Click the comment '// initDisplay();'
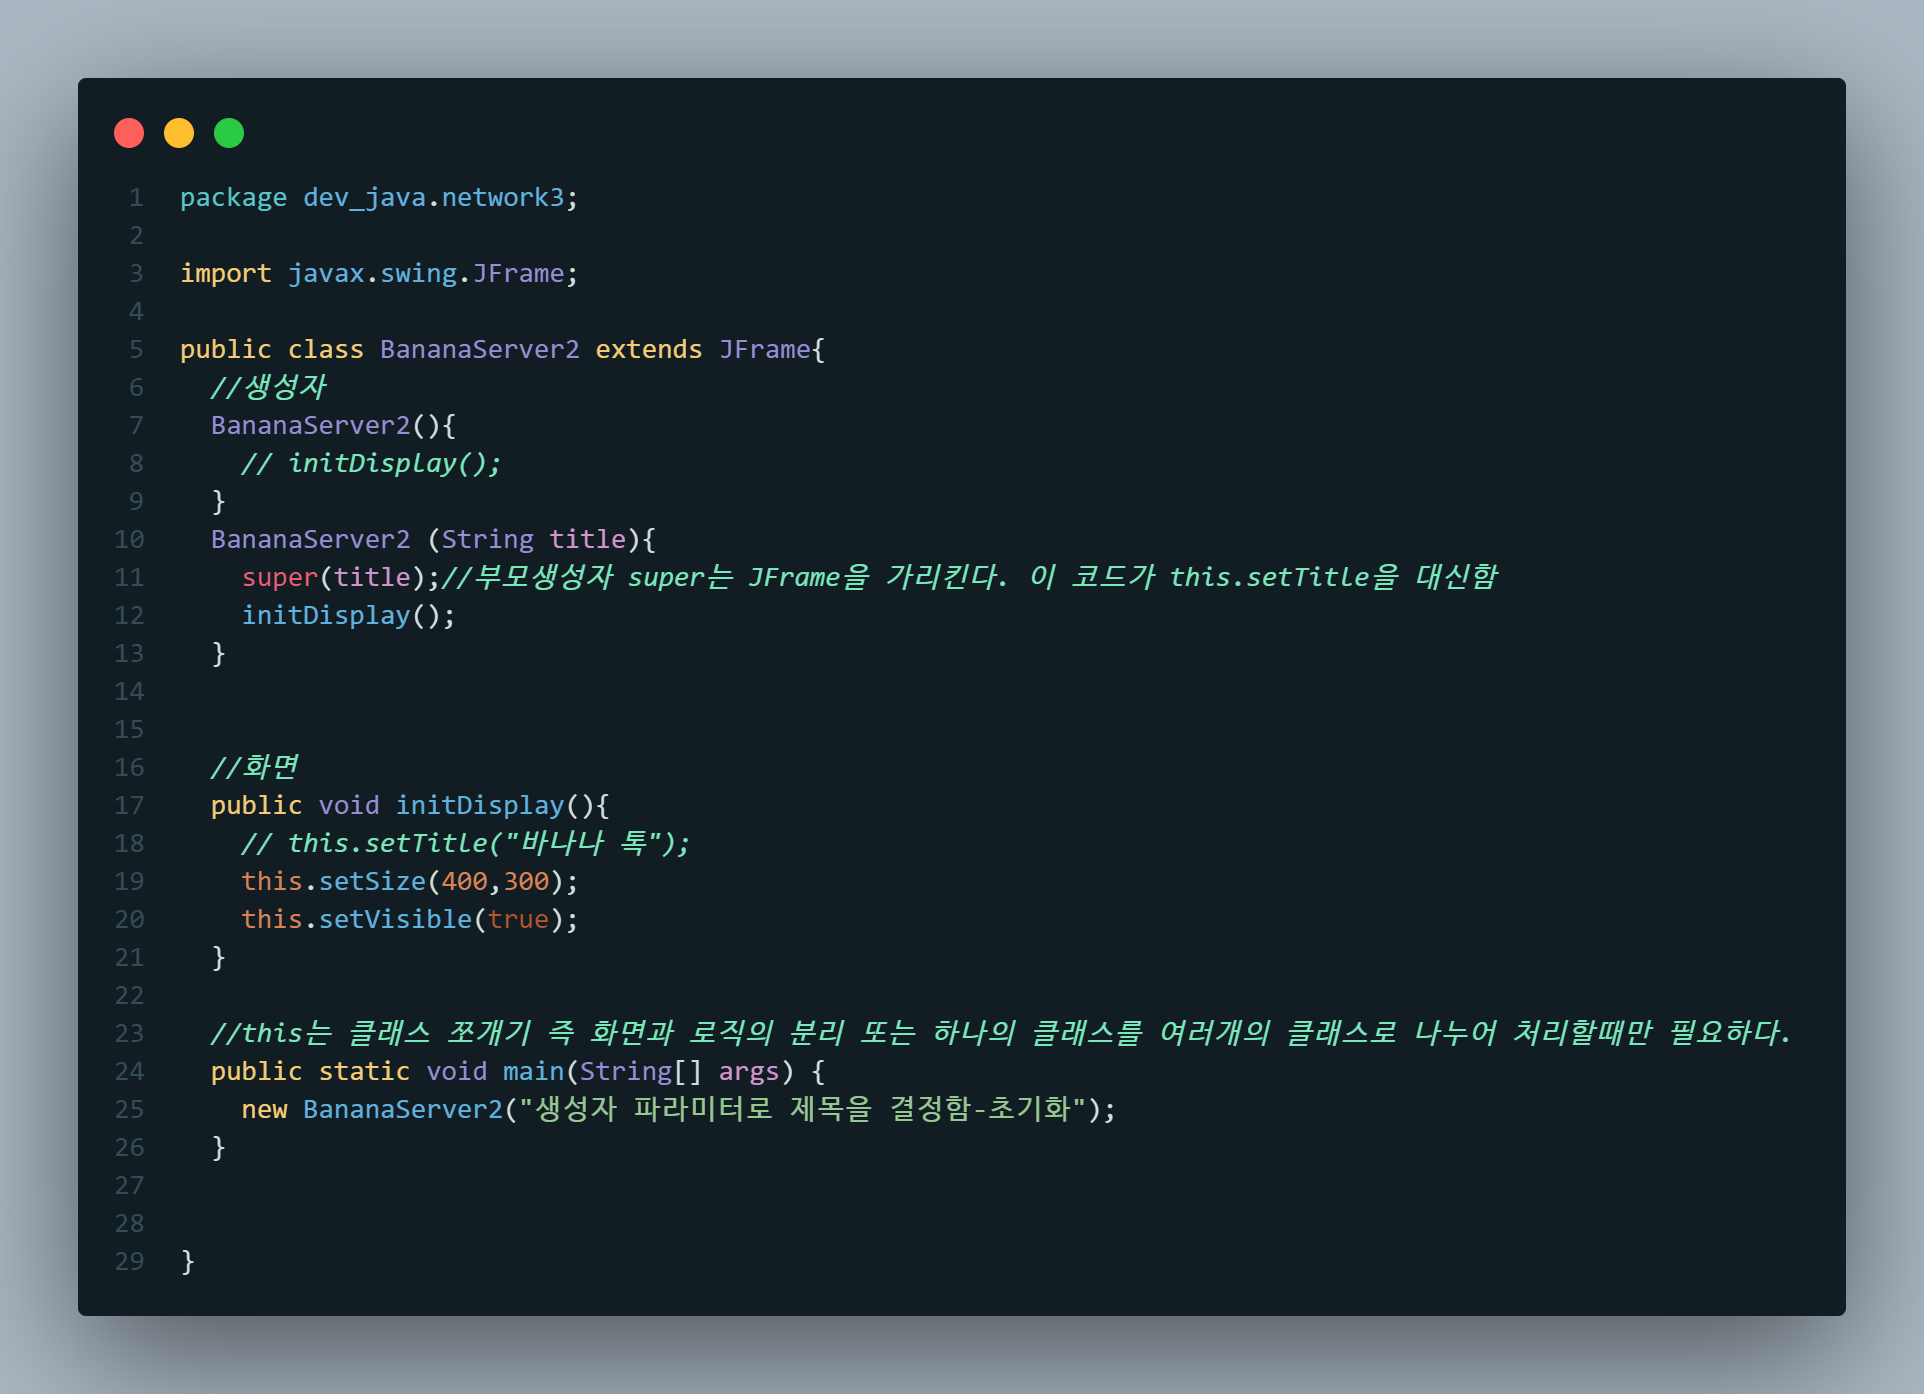Viewport: 1924px width, 1394px height. [371, 464]
